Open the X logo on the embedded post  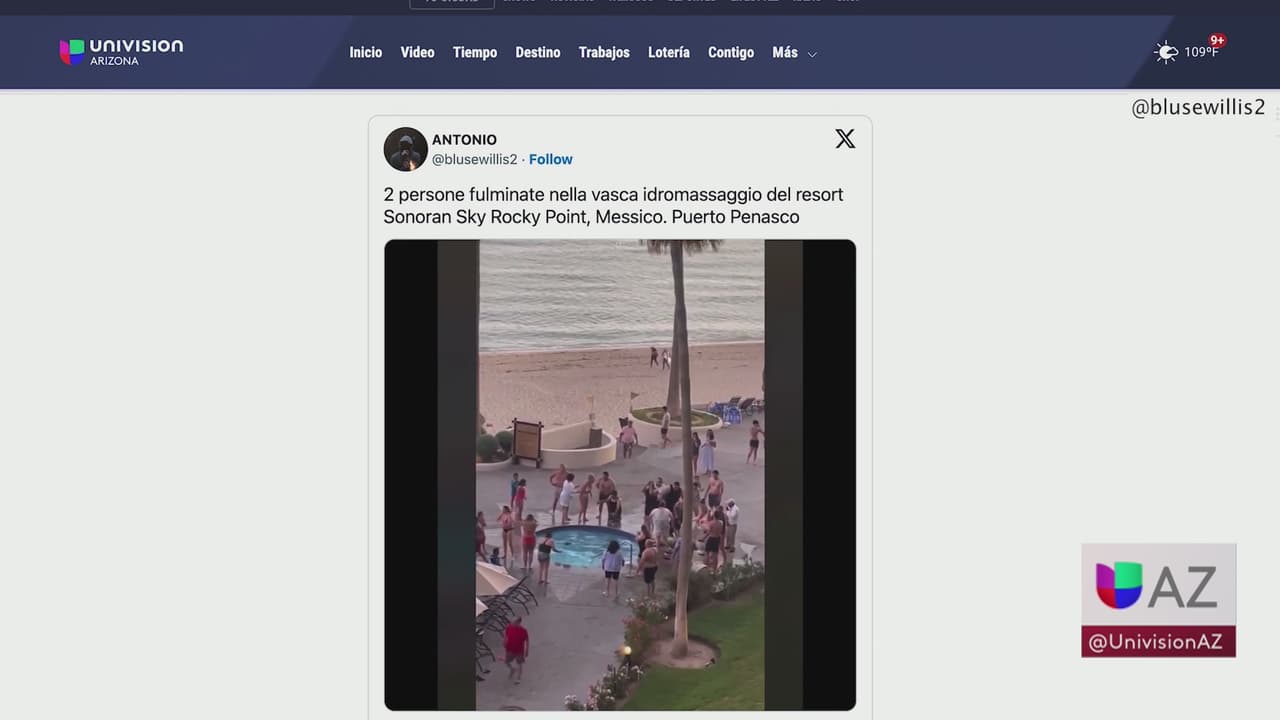(845, 139)
